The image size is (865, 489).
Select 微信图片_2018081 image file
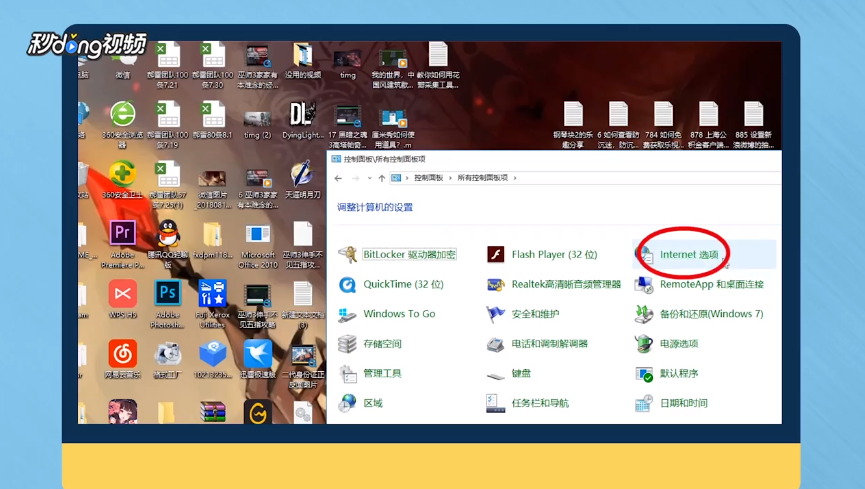pos(212,188)
